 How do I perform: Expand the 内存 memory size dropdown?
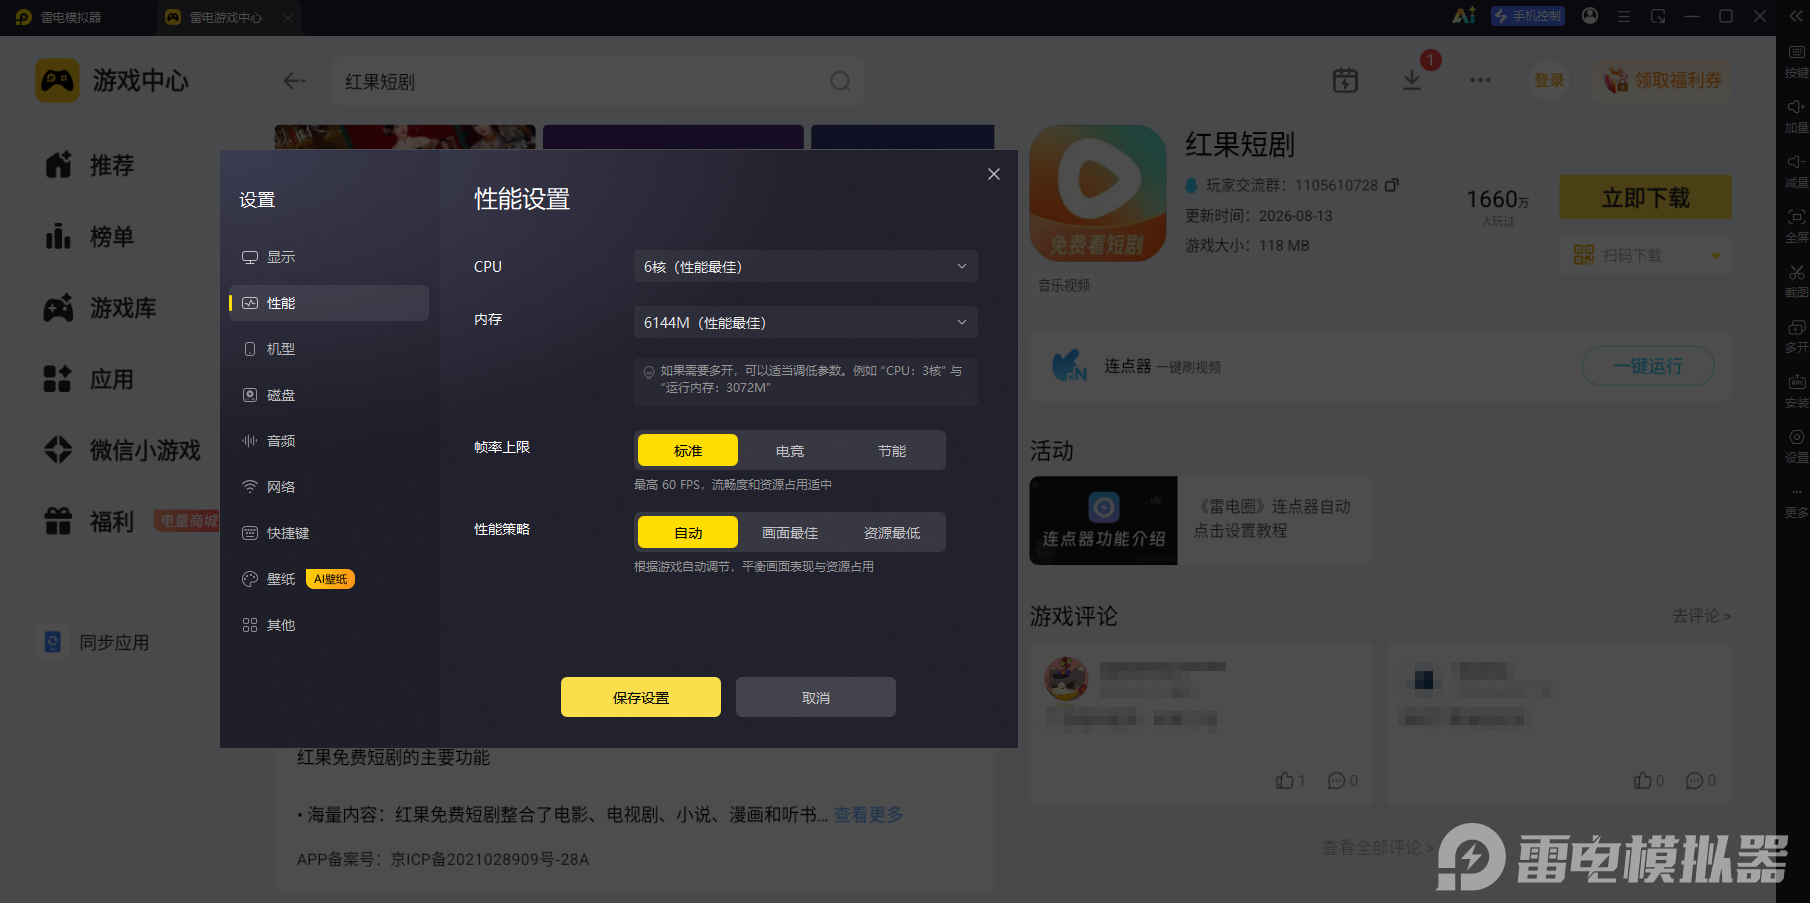point(805,322)
